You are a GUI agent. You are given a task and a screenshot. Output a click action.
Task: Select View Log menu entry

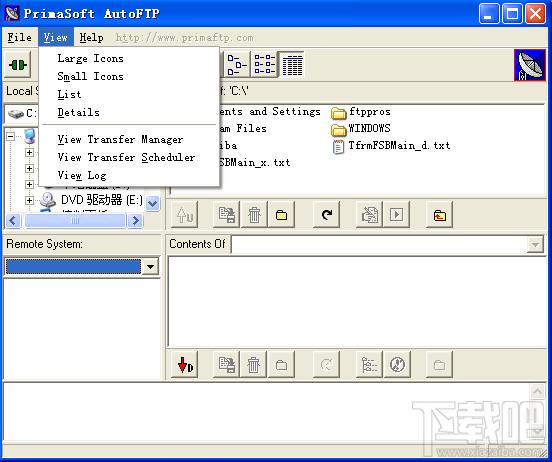click(129, 175)
